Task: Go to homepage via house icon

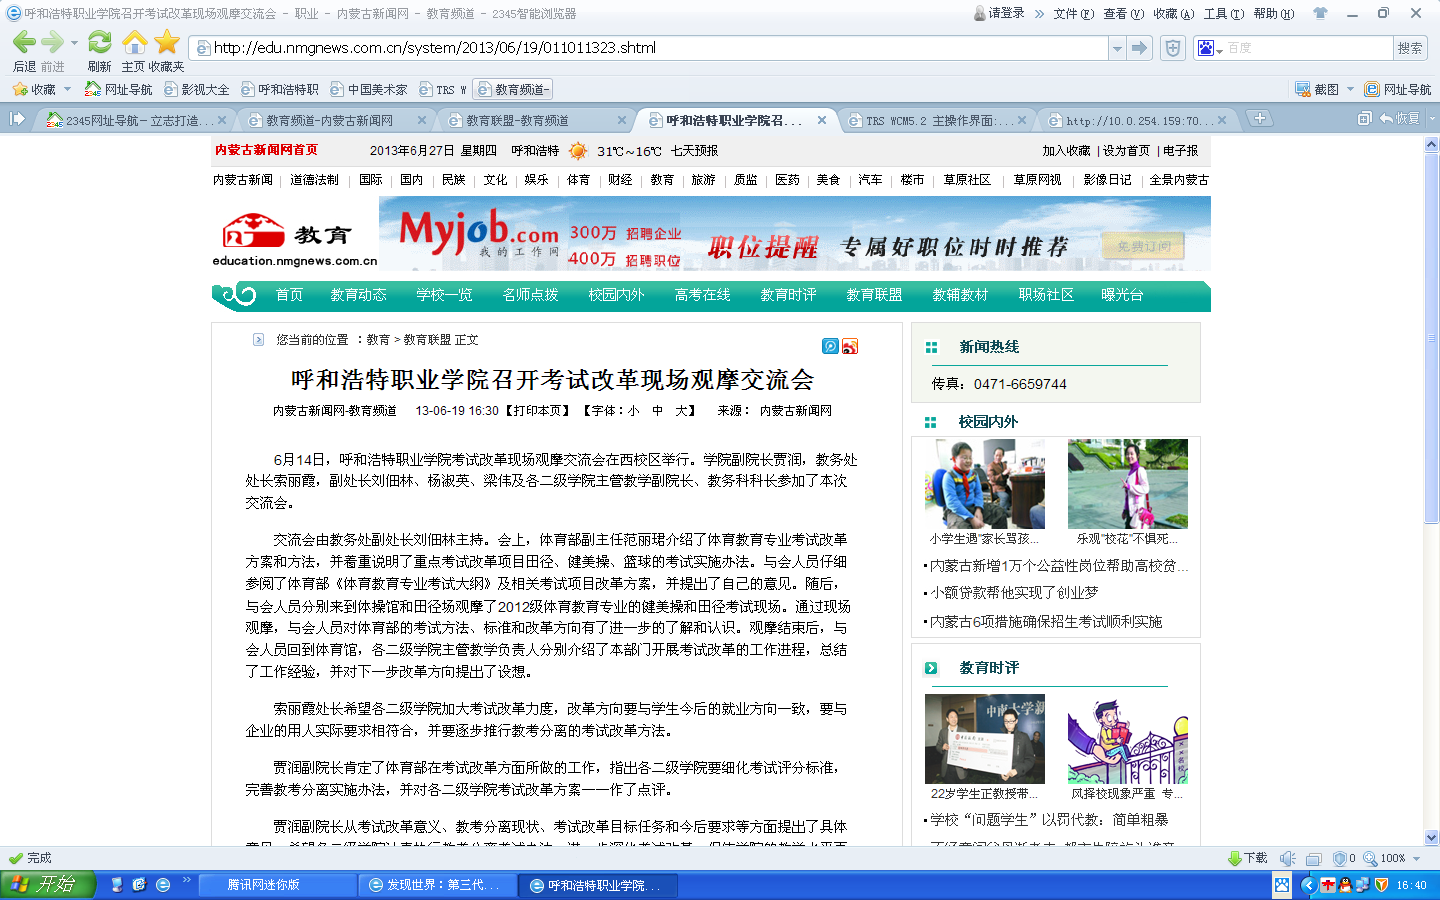Action: 134,43
